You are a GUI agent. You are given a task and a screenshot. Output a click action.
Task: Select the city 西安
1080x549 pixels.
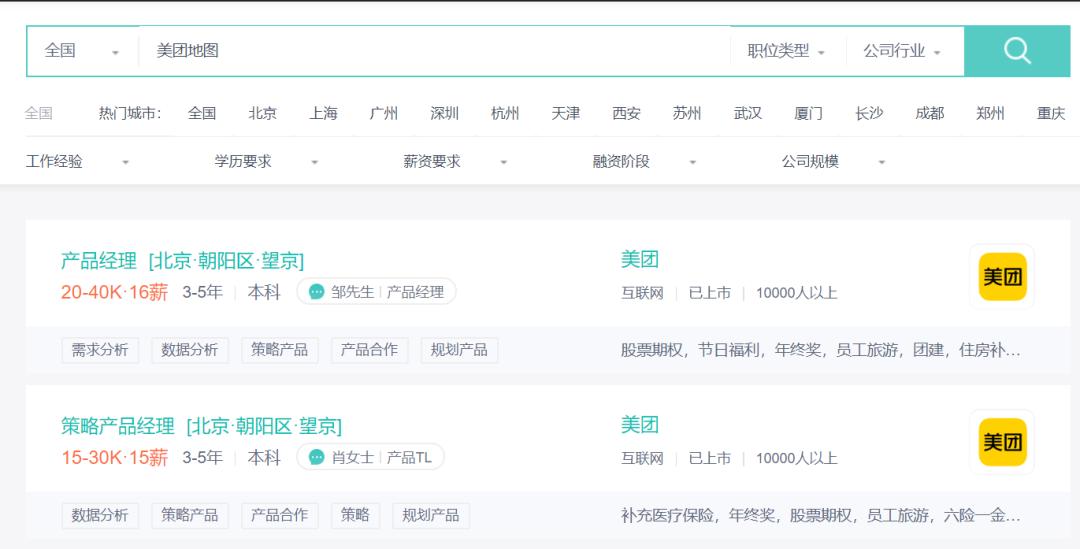pyautogui.click(x=626, y=114)
